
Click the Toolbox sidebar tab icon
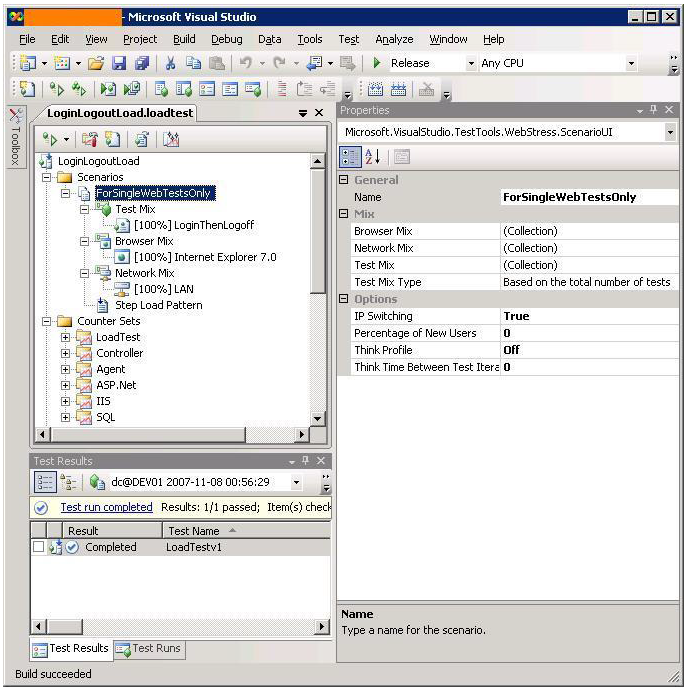coord(16,118)
